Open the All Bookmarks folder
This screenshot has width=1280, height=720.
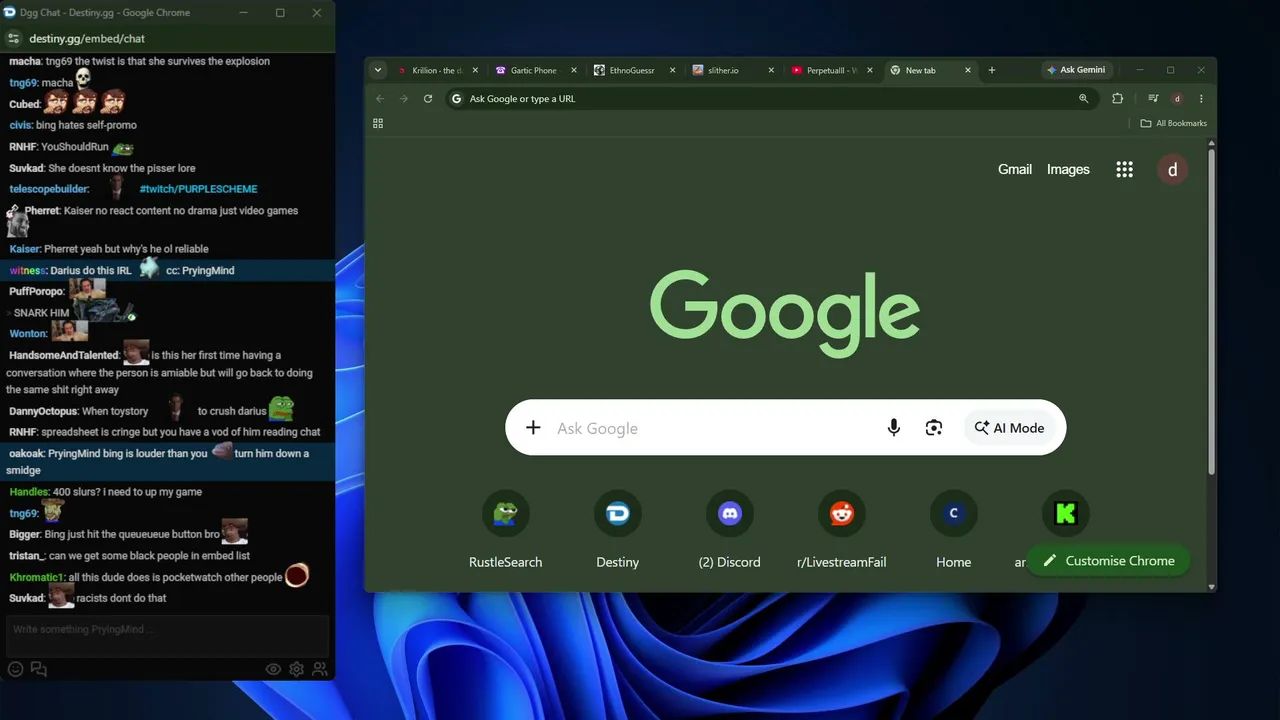click(x=1174, y=123)
